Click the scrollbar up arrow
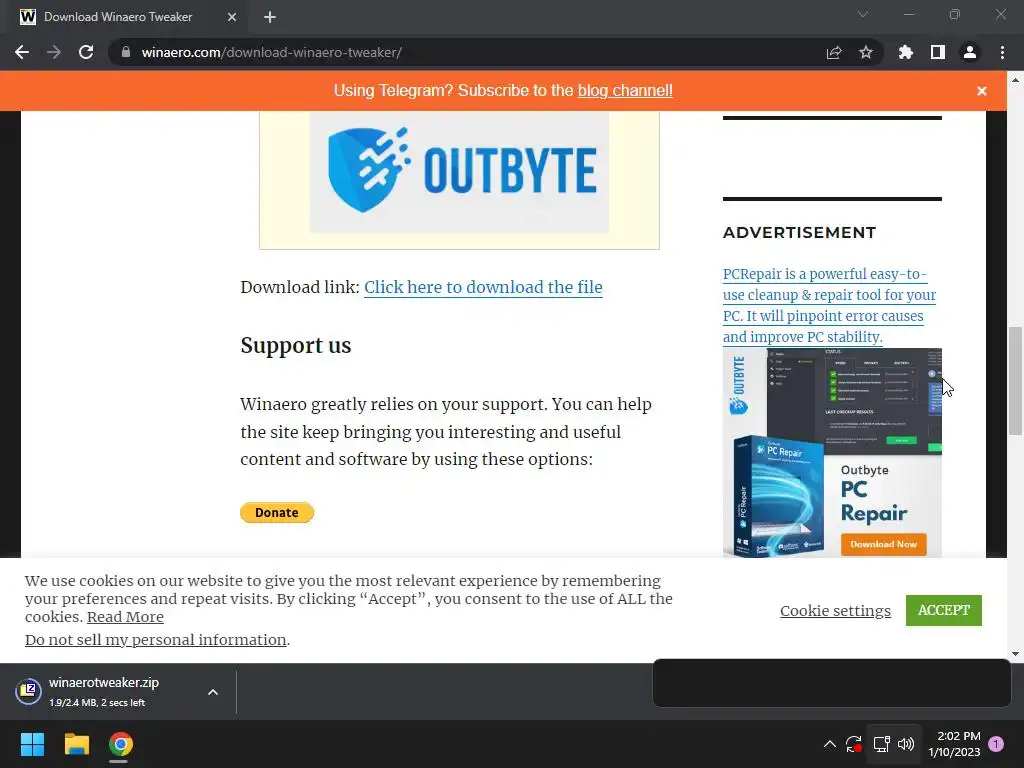1024x768 pixels. coord(1015,80)
